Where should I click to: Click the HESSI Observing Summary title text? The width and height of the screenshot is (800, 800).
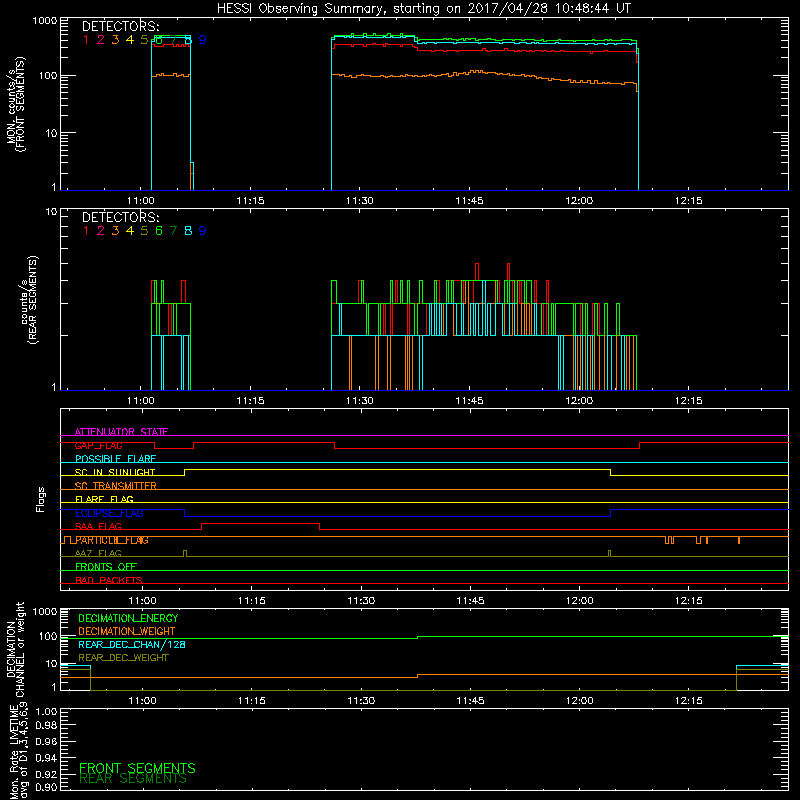point(424,9)
